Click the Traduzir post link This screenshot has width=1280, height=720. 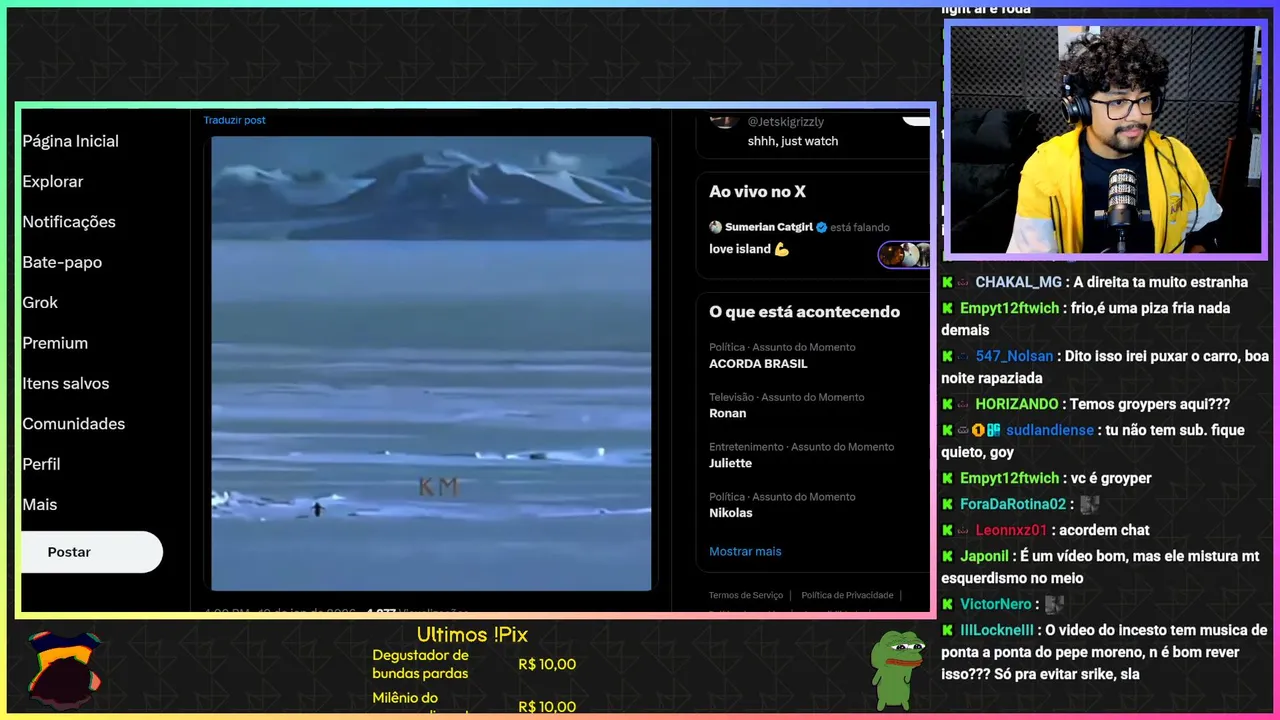coord(235,120)
